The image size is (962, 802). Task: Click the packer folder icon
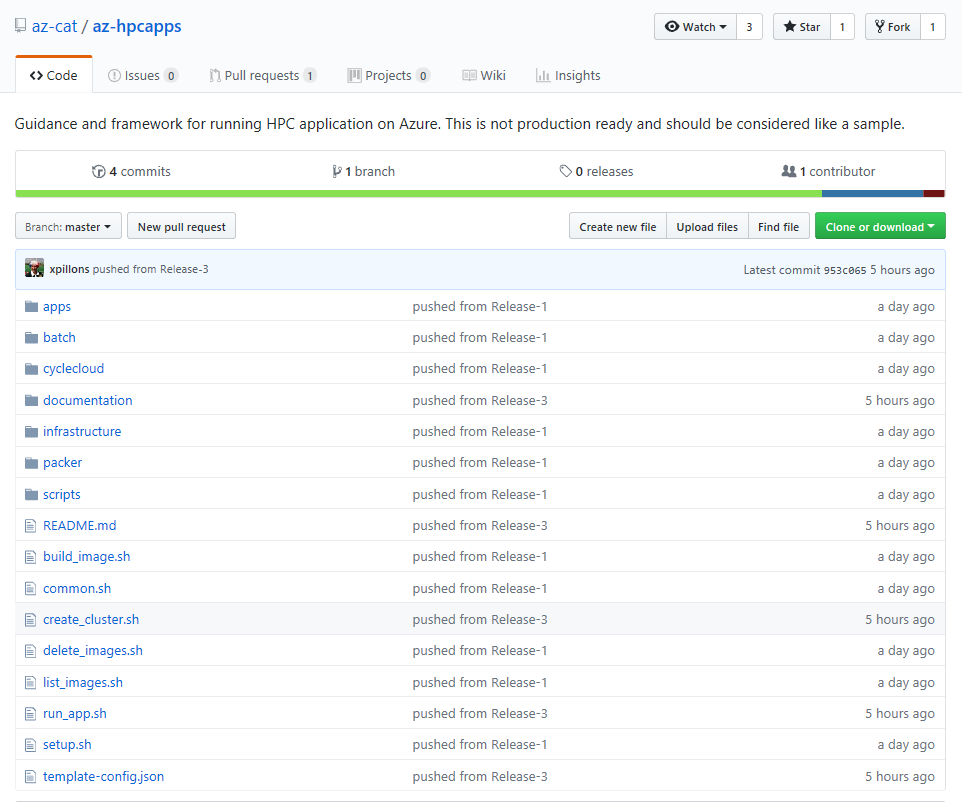pyautogui.click(x=31, y=463)
